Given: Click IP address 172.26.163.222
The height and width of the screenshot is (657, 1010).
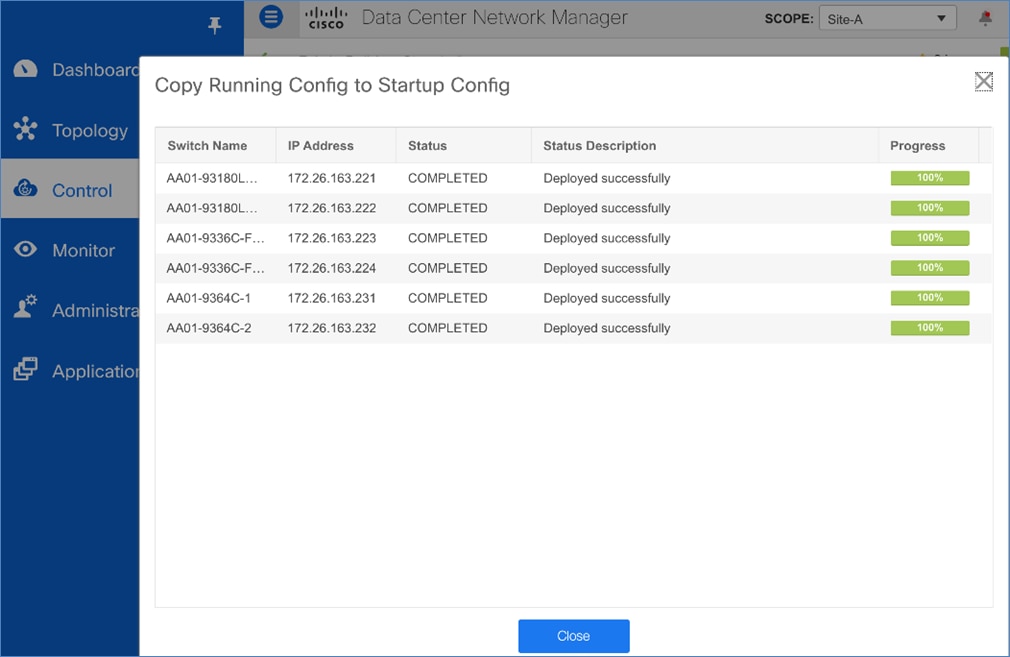Looking at the screenshot, I should tap(331, 208).
